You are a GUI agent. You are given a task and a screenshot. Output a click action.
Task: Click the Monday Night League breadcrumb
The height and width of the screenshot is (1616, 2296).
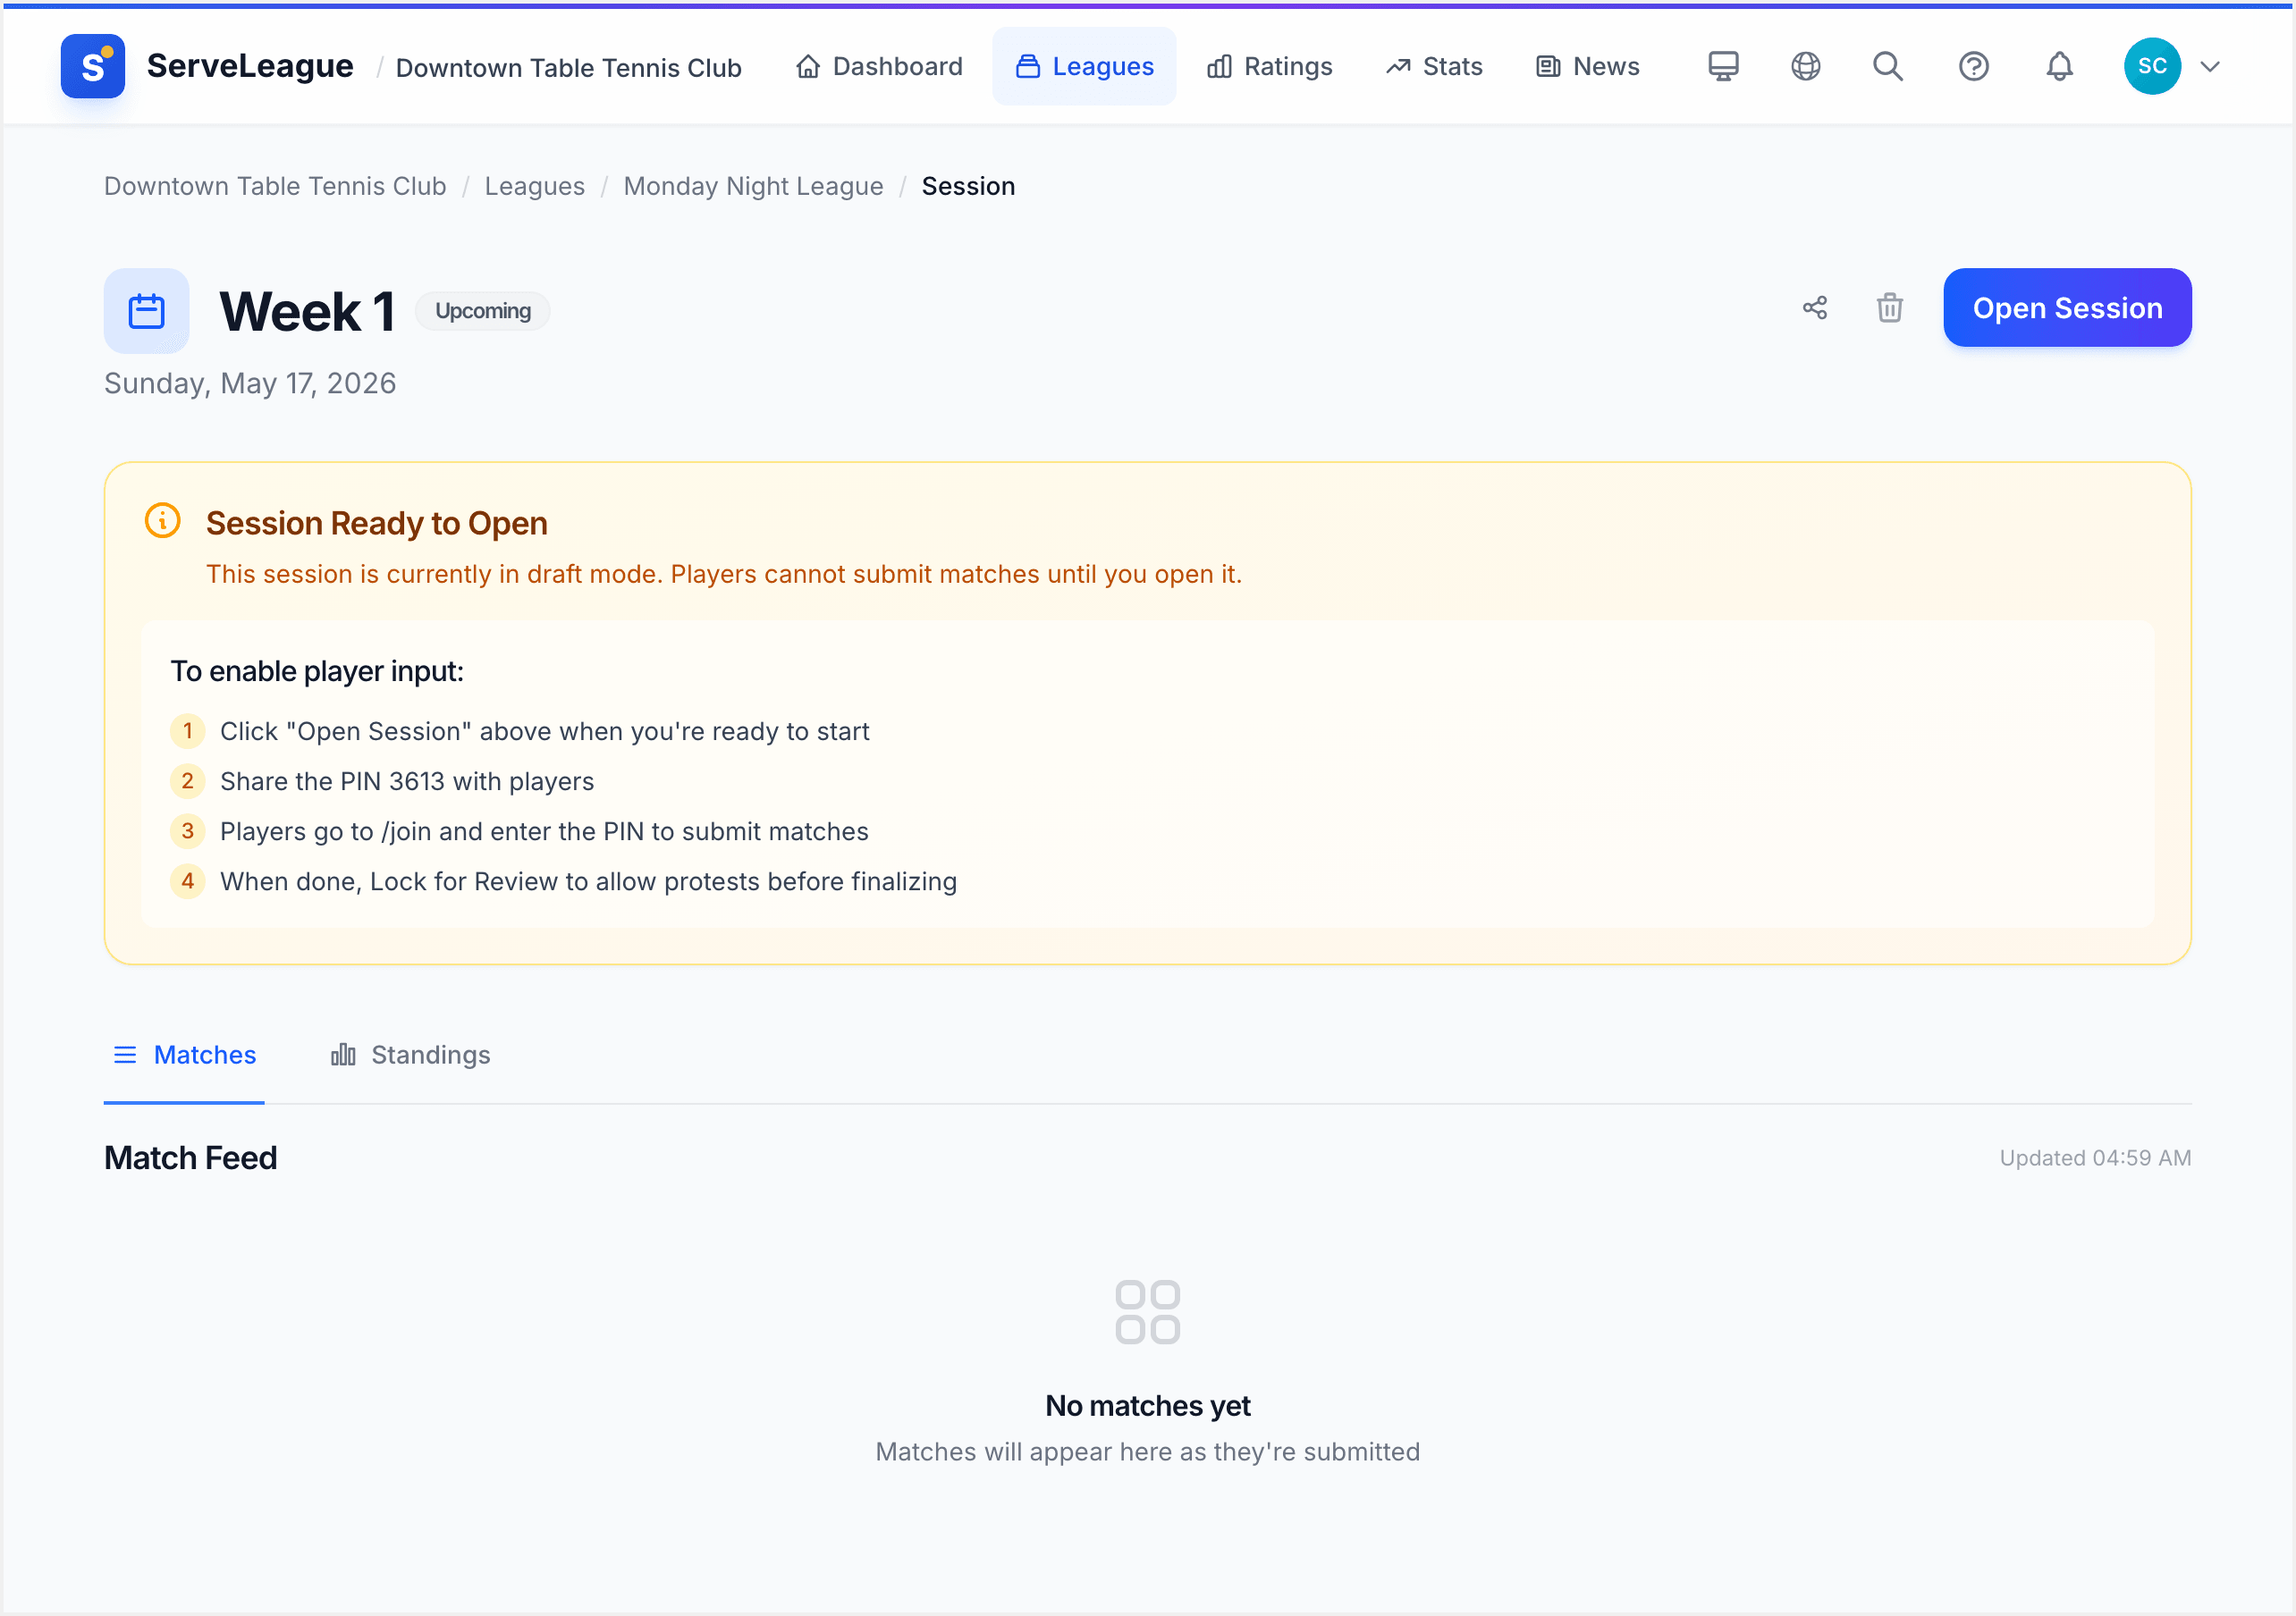point(754,186)
